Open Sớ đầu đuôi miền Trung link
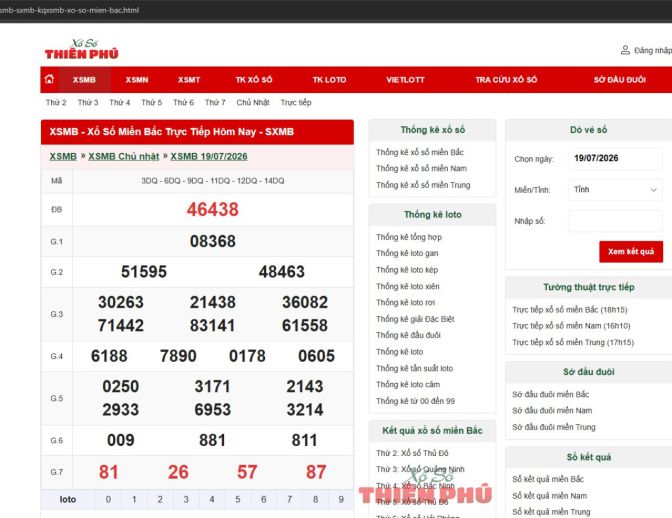Image resolution: width=672 pixels, height=518 pixels. click(554, 427)
